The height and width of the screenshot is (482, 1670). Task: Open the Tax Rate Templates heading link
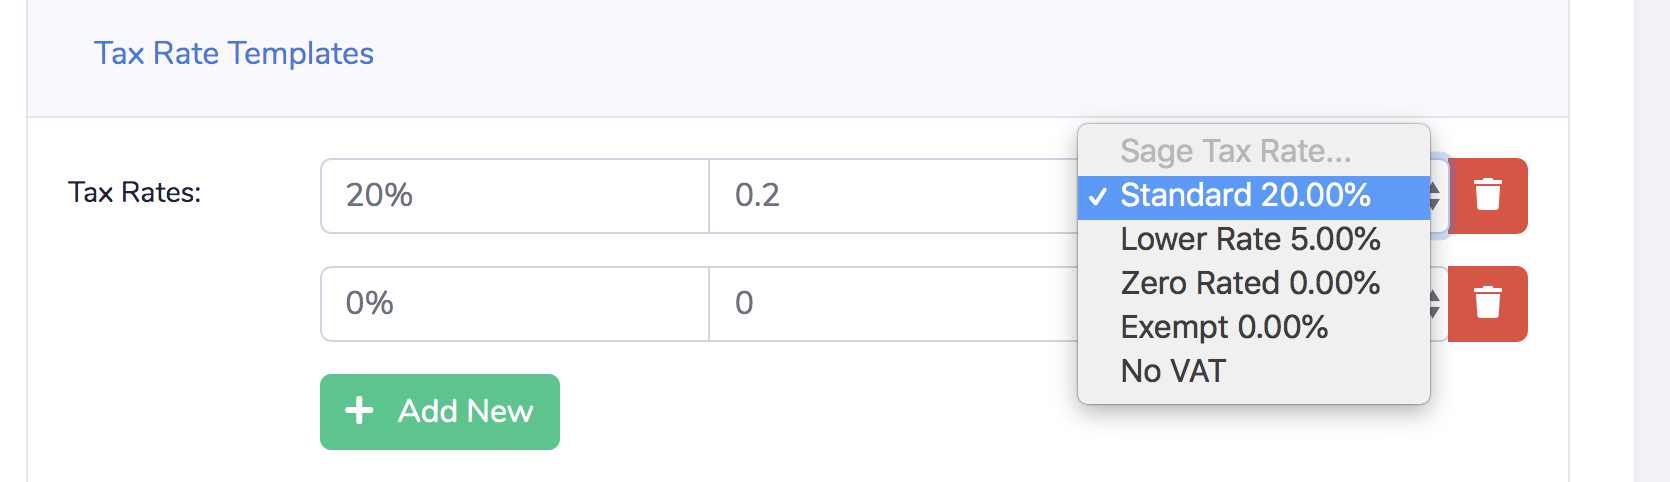pos(234,53)
